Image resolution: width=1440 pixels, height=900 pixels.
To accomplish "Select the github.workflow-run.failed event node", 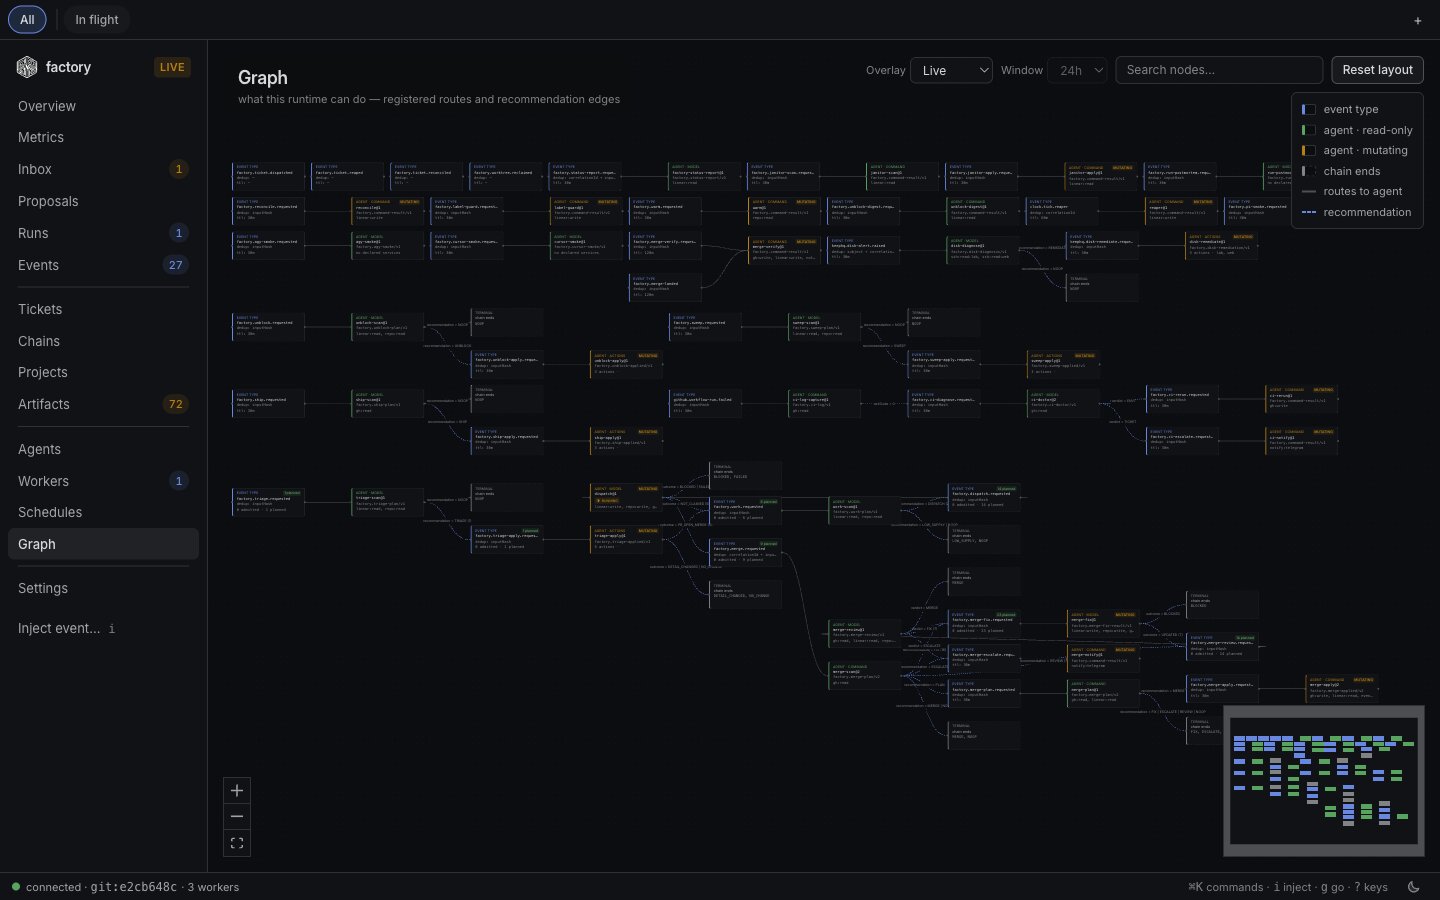I will click(x=705, y=403).
